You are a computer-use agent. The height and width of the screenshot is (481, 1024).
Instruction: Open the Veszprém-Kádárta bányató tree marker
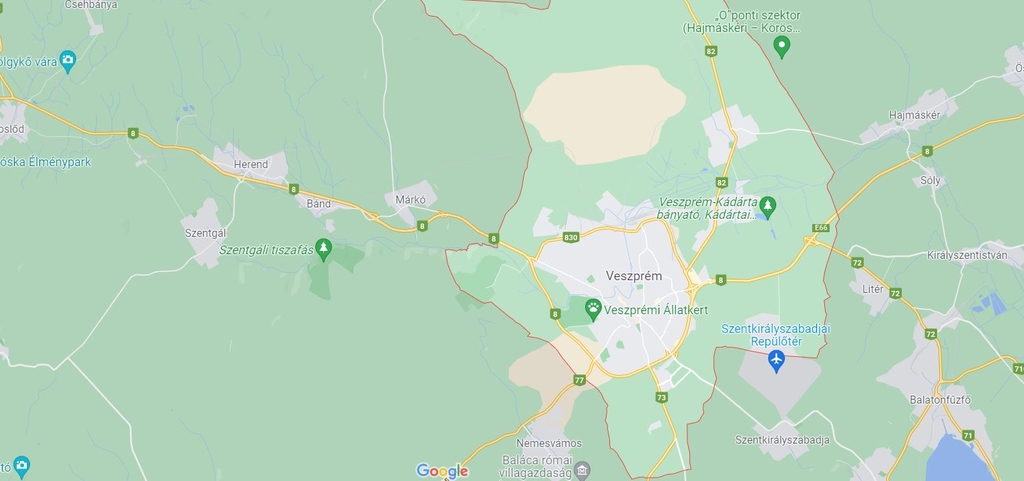point(768,208)
